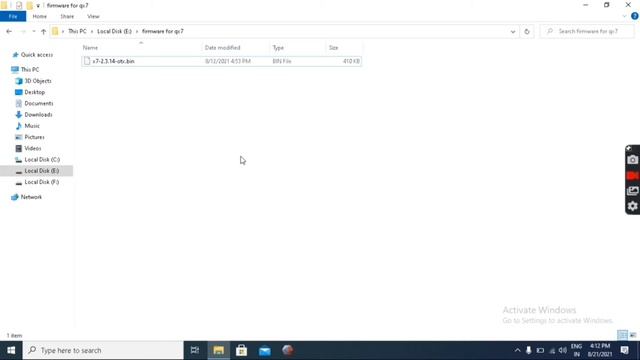Open Documents in the navigation pane

pos(38,104)
